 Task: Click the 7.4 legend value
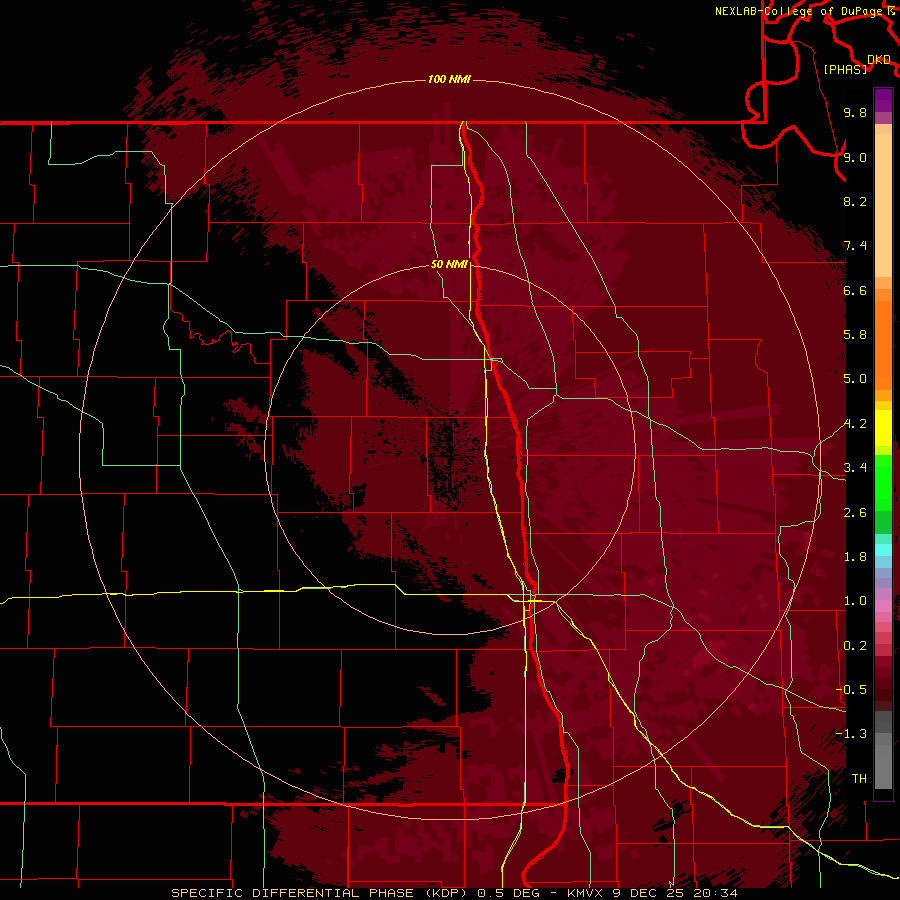click(855, 246)
